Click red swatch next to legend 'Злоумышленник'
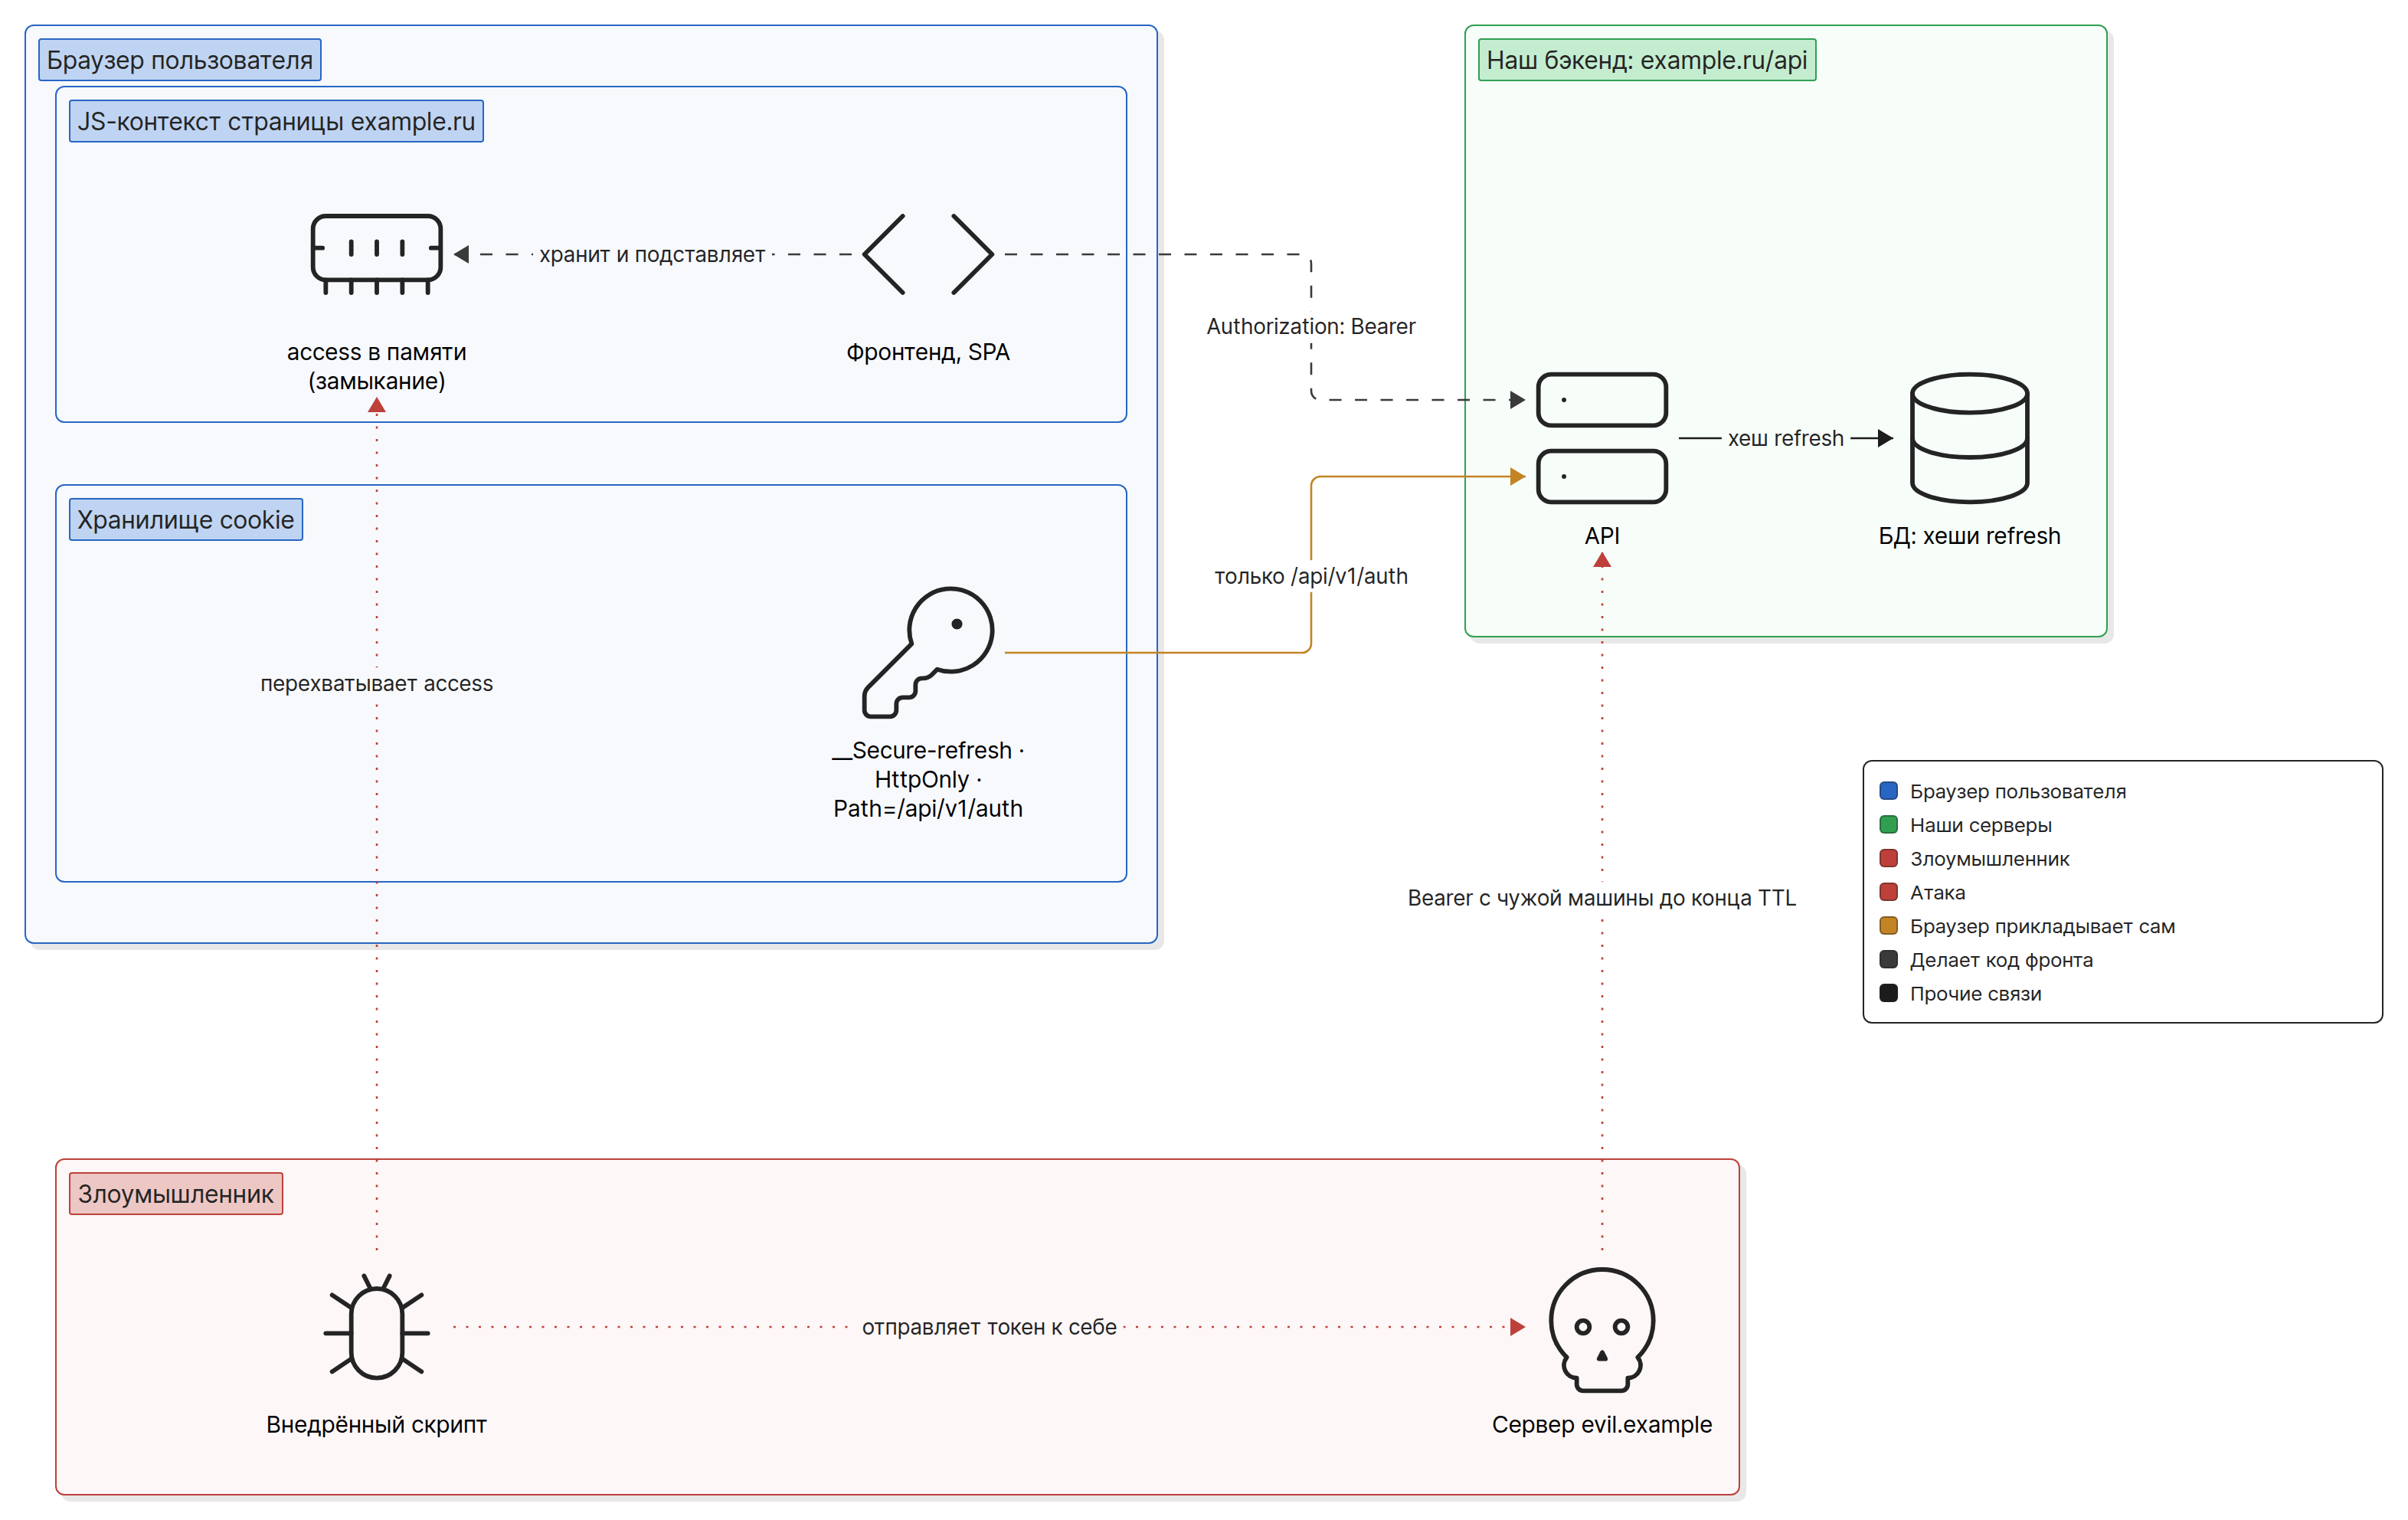This screenshot has width=2408, height=1520. coord(1888,858)
